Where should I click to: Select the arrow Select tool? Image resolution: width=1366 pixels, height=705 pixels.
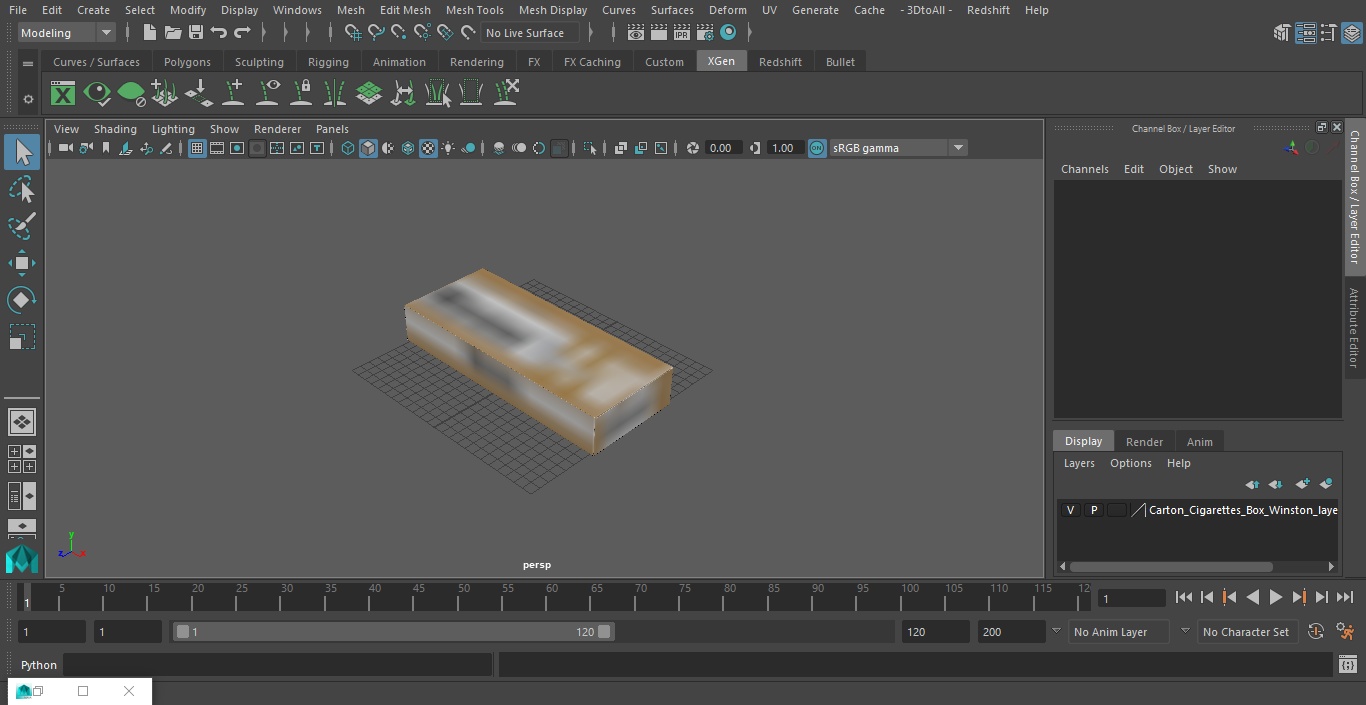coord(22,152)
